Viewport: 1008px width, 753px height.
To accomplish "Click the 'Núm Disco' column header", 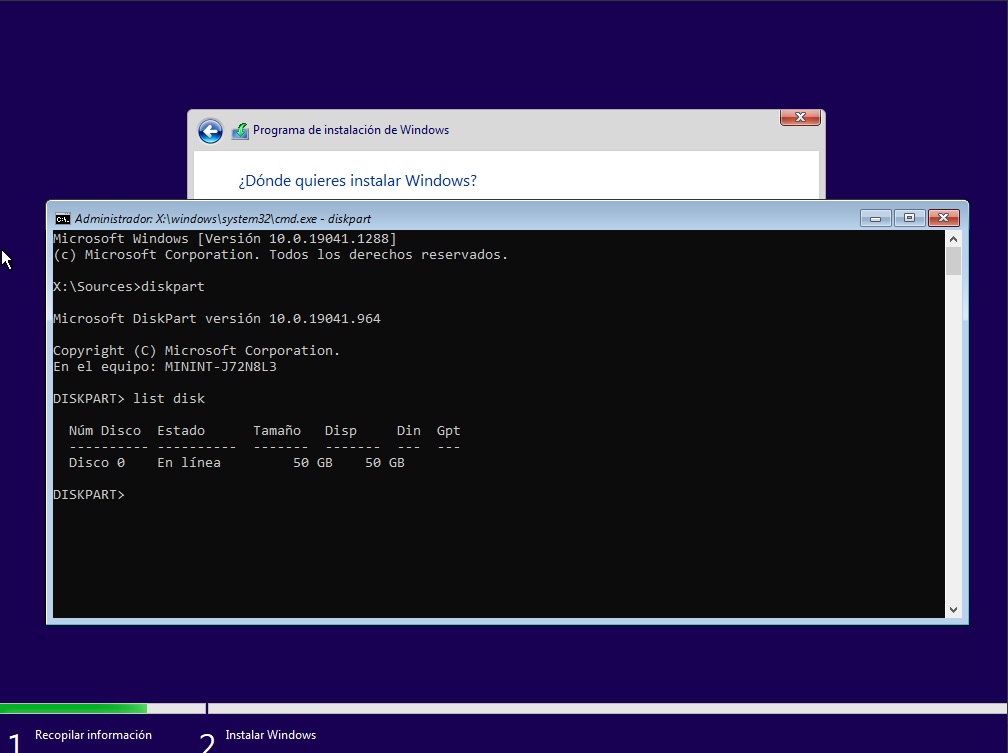I will pyautogui.click(x=105, y=431).
